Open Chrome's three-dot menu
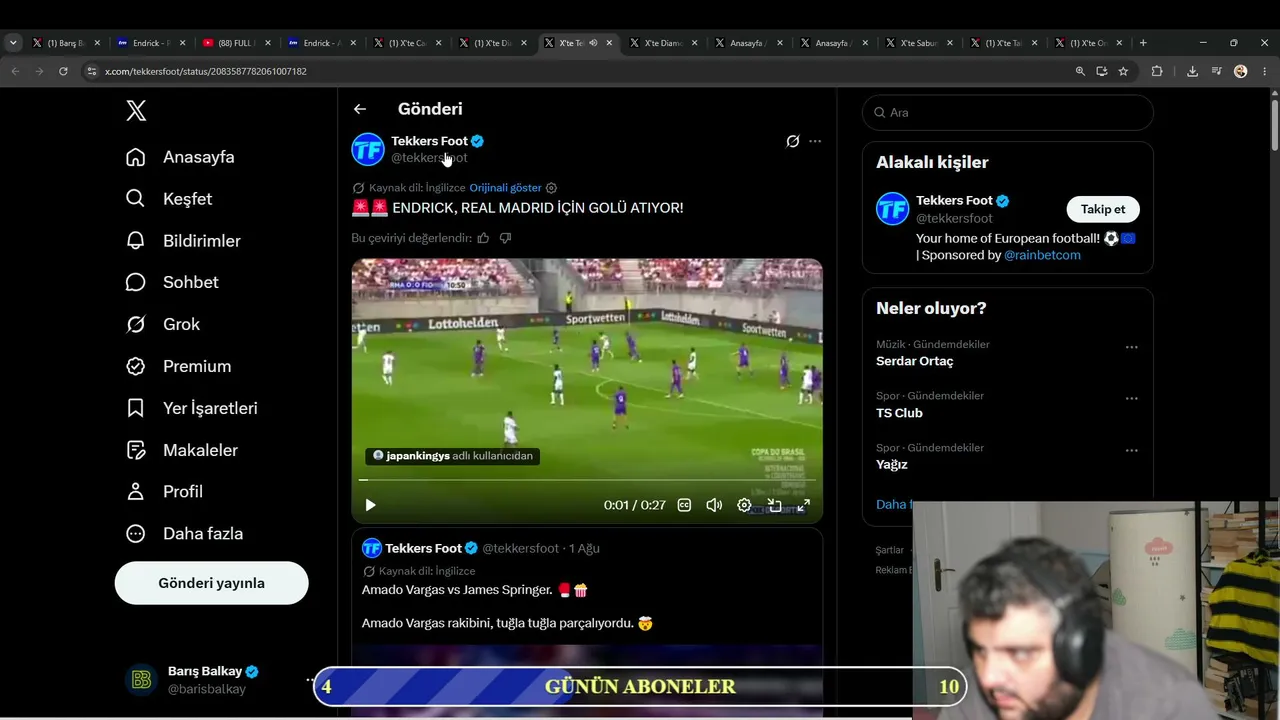 tap(1265, 72)
